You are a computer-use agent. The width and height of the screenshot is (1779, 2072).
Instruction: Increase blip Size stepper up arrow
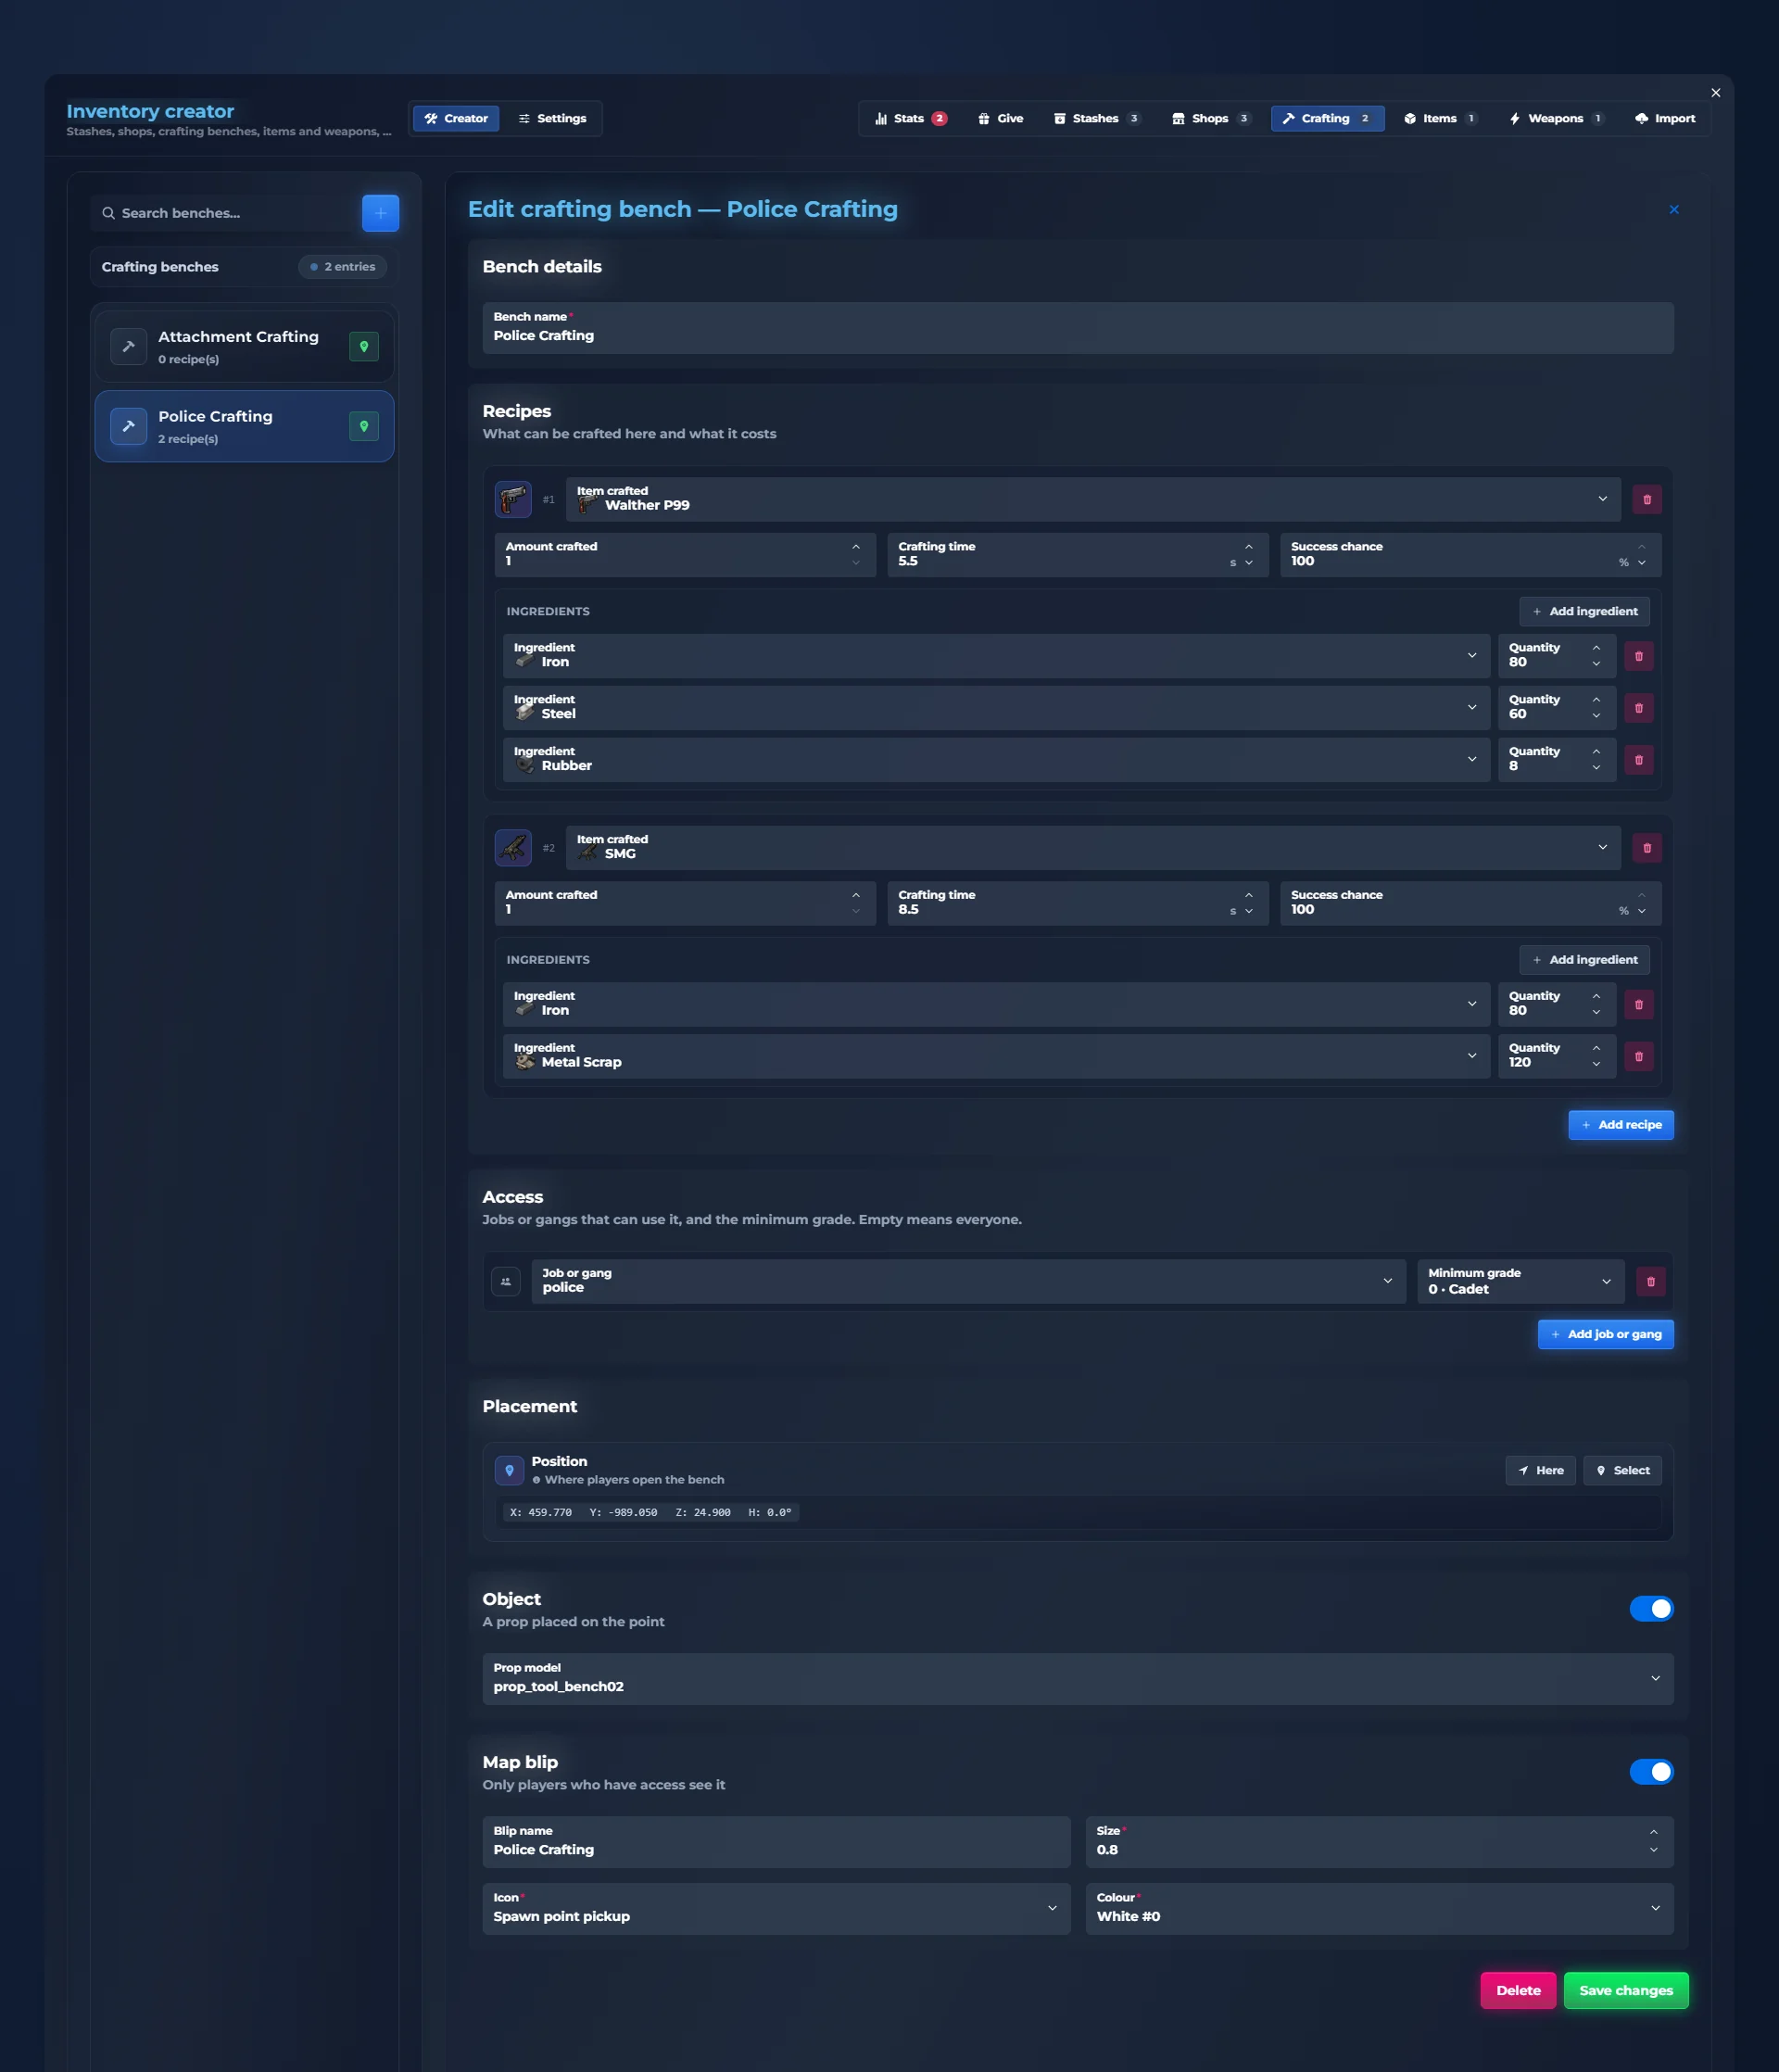pyautogui.click(x=1653, y=1832)
